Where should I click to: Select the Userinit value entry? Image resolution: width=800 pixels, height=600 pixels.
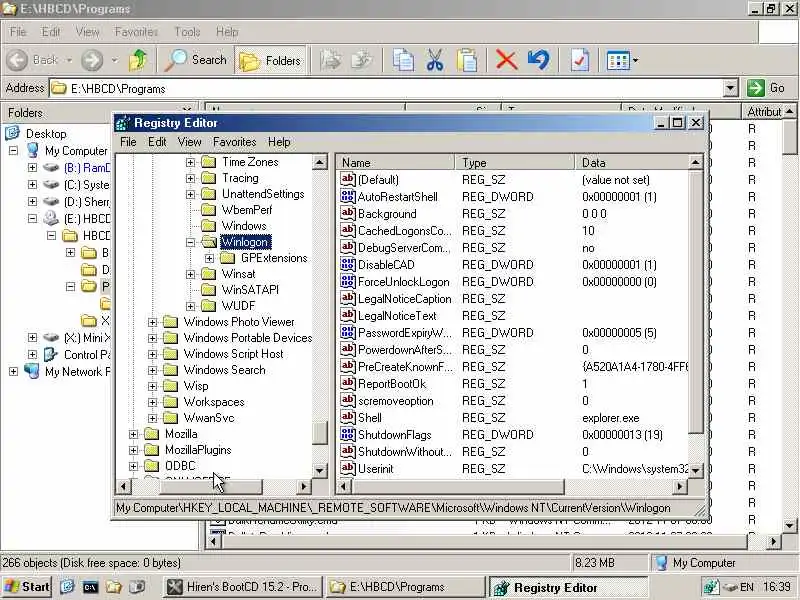pos(376,469)
